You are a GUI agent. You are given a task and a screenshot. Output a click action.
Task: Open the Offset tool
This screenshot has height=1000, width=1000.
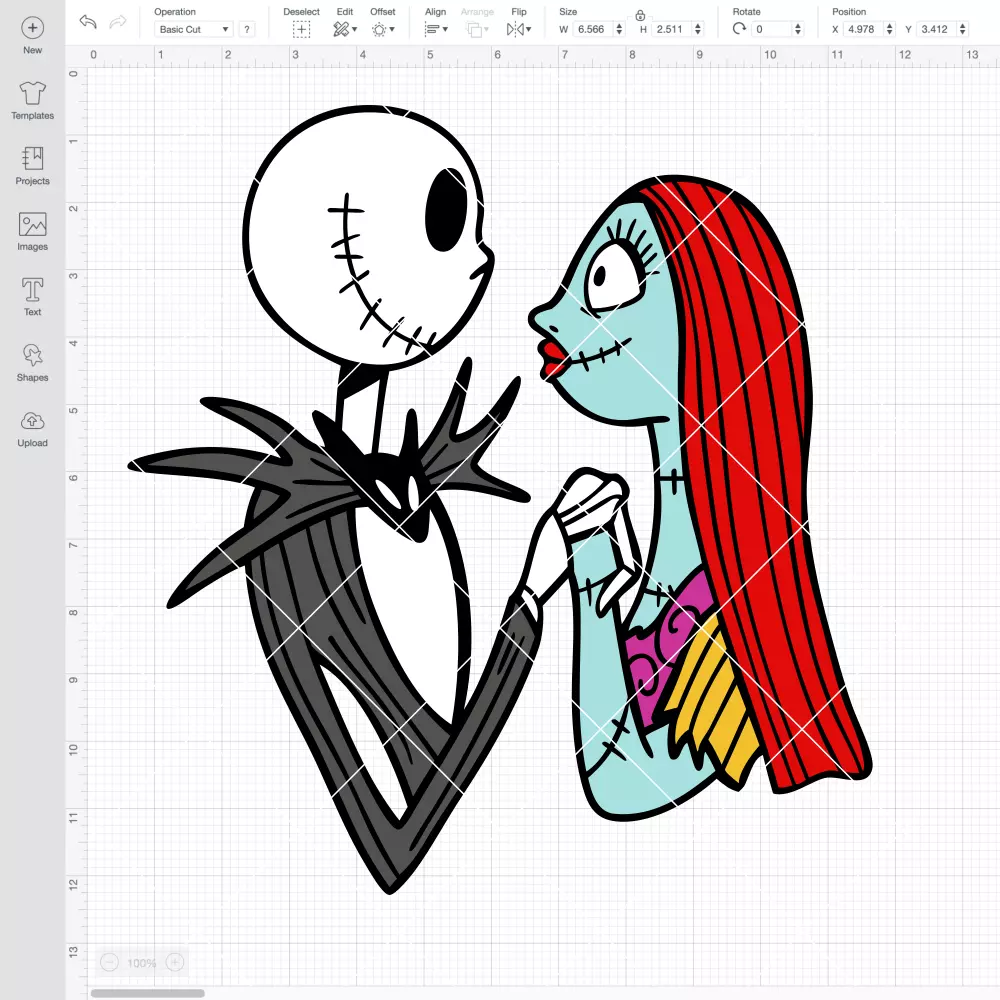click(383, 29)
